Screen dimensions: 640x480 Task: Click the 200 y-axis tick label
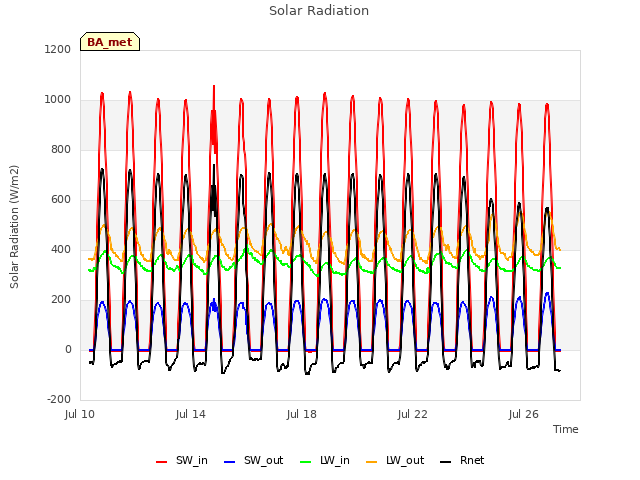[61, 300]
